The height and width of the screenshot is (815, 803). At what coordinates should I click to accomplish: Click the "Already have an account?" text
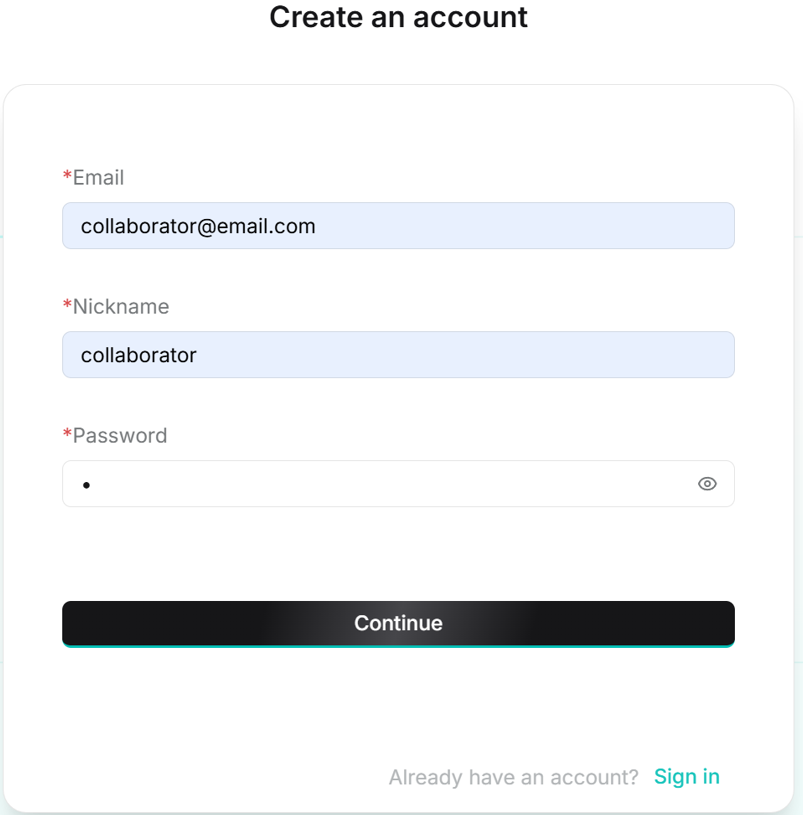pos(513,778)
